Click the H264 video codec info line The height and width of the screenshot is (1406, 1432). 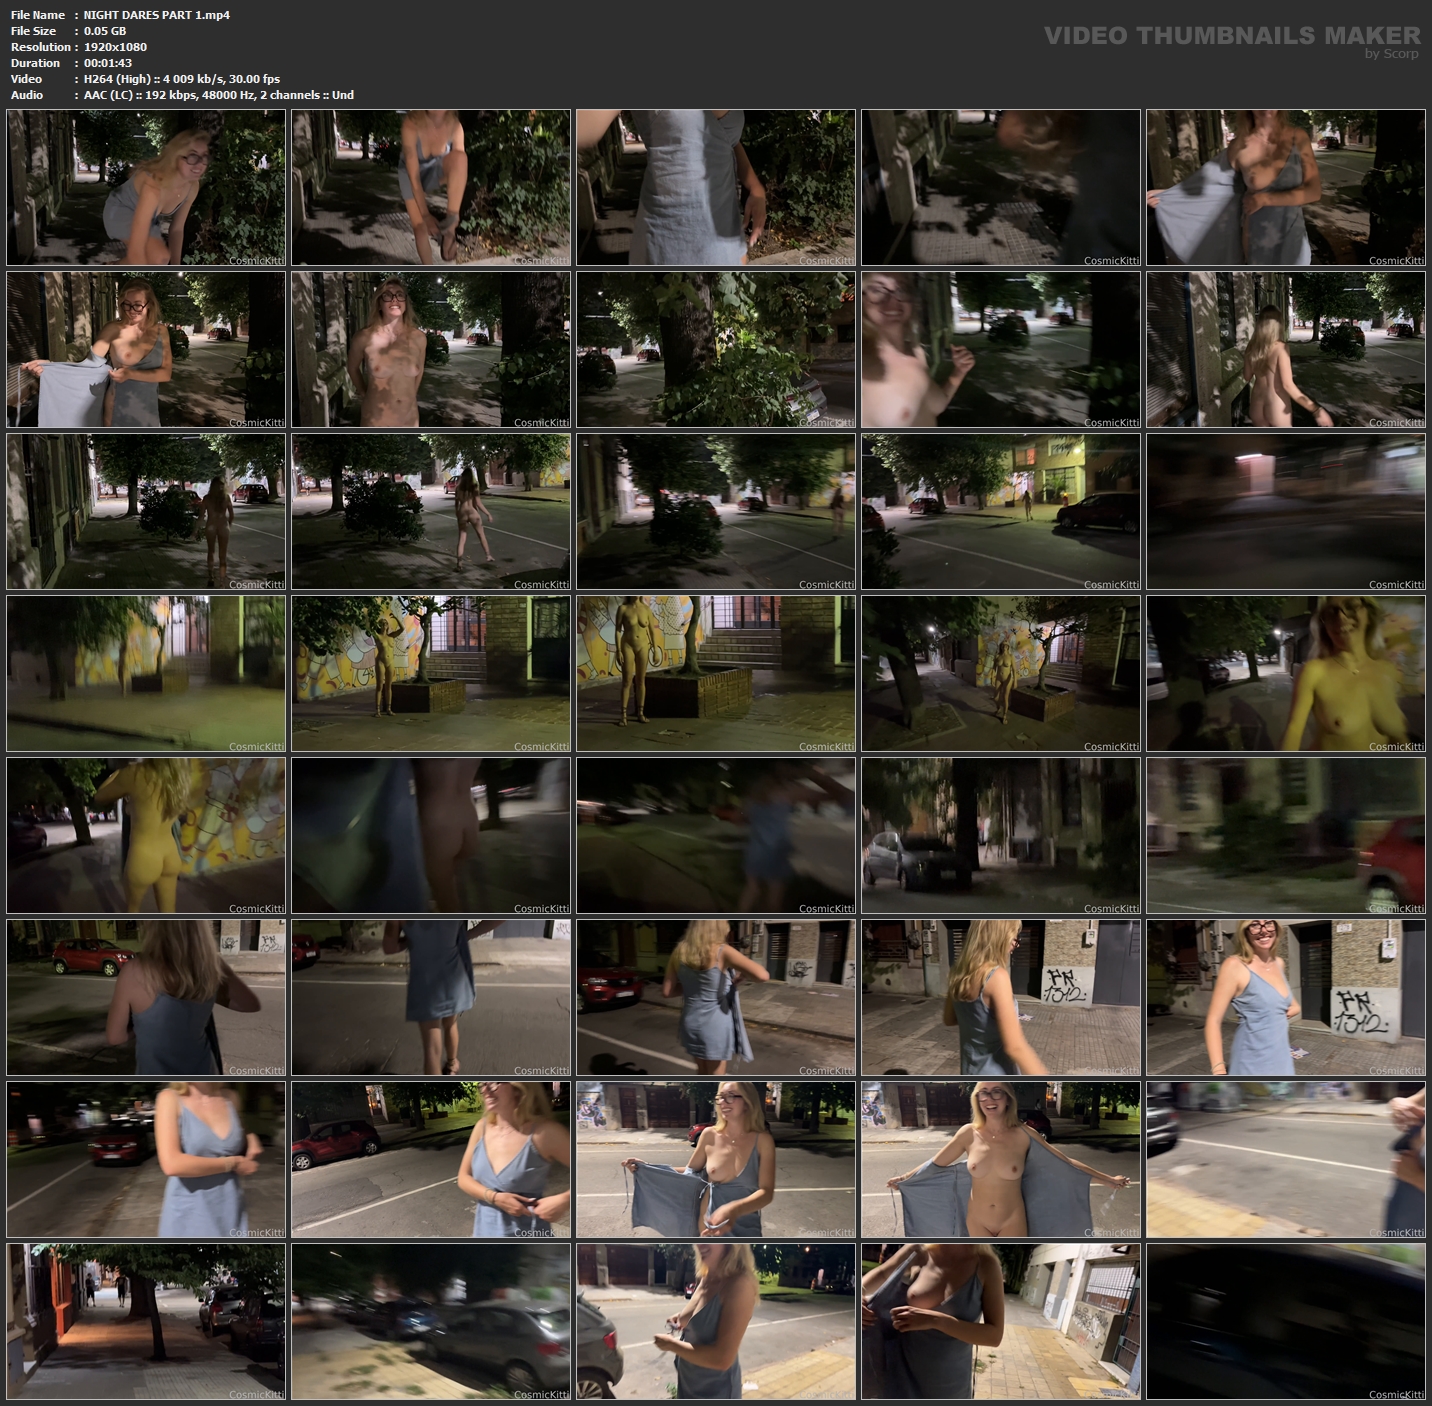click(181, 79)
